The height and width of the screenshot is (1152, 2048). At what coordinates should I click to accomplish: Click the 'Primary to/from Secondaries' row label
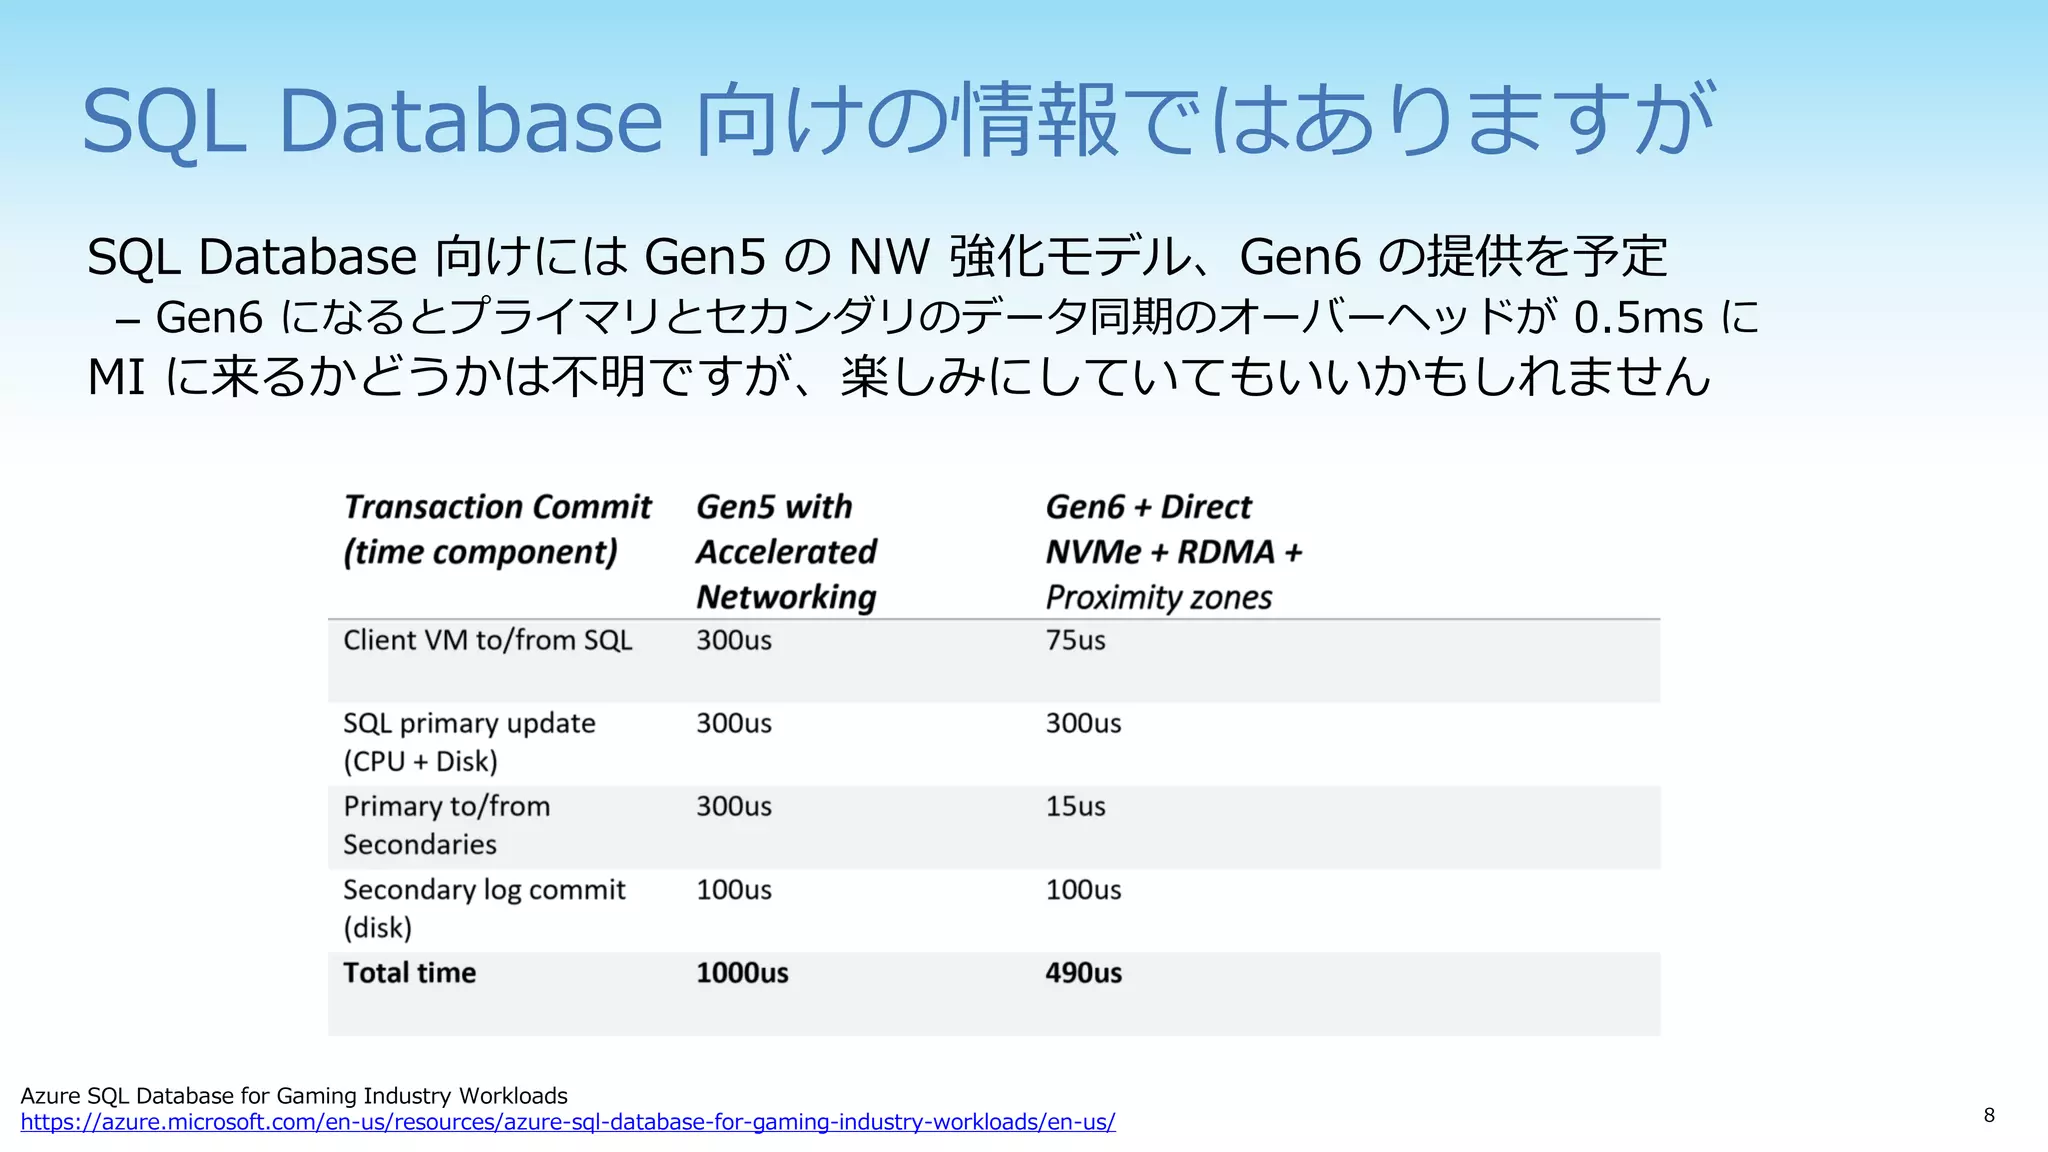tap(446, 825)
